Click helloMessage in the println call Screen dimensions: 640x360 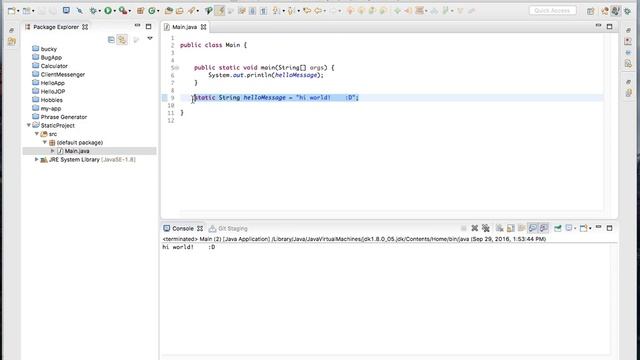pyautogui.click(x=296, y=75)
